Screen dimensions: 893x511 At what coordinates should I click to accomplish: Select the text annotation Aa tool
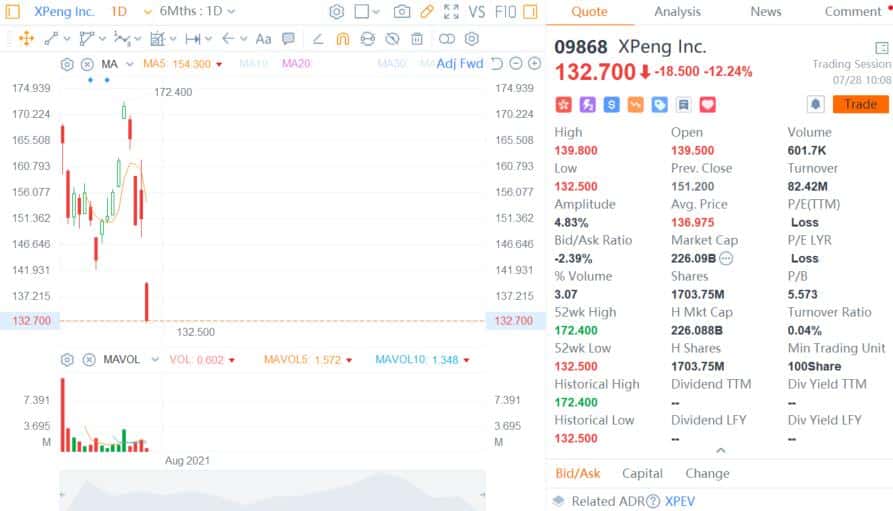pyautogui.click(x=263, y=39)
